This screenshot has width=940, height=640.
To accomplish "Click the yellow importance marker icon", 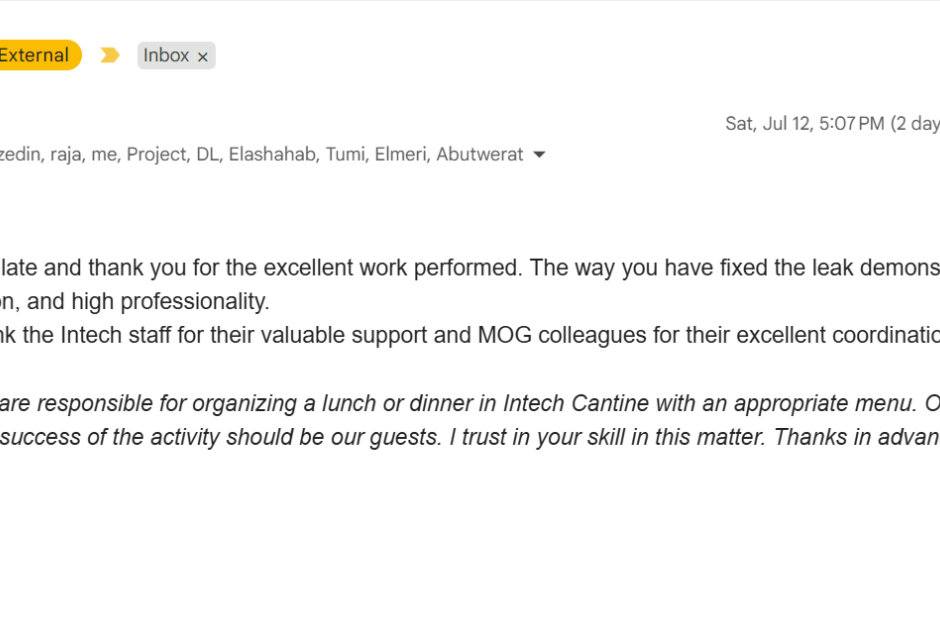I will [x=110, y=55].
